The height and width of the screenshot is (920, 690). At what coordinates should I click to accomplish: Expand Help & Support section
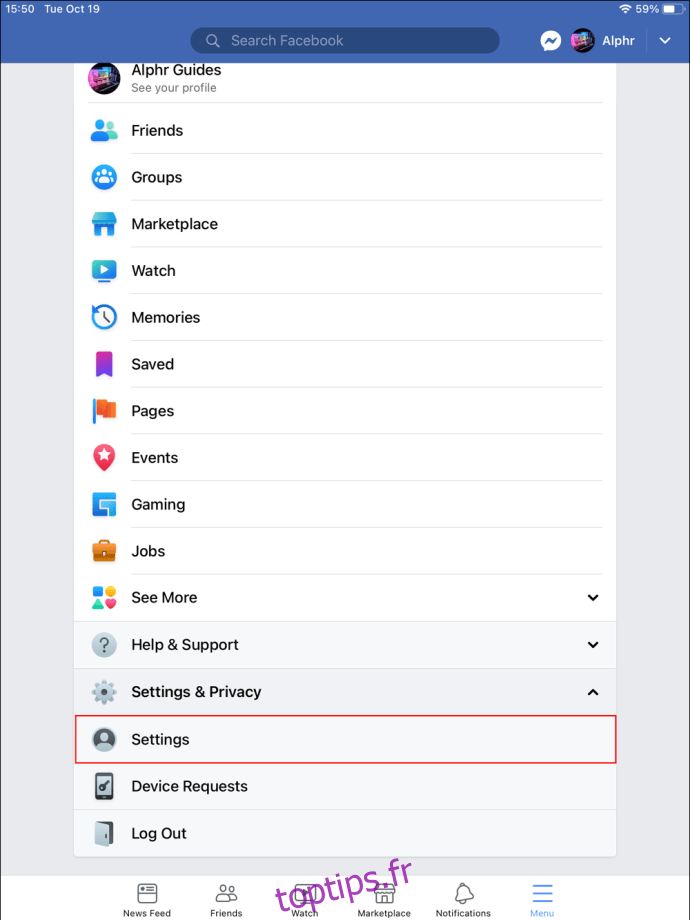[345, 645]
